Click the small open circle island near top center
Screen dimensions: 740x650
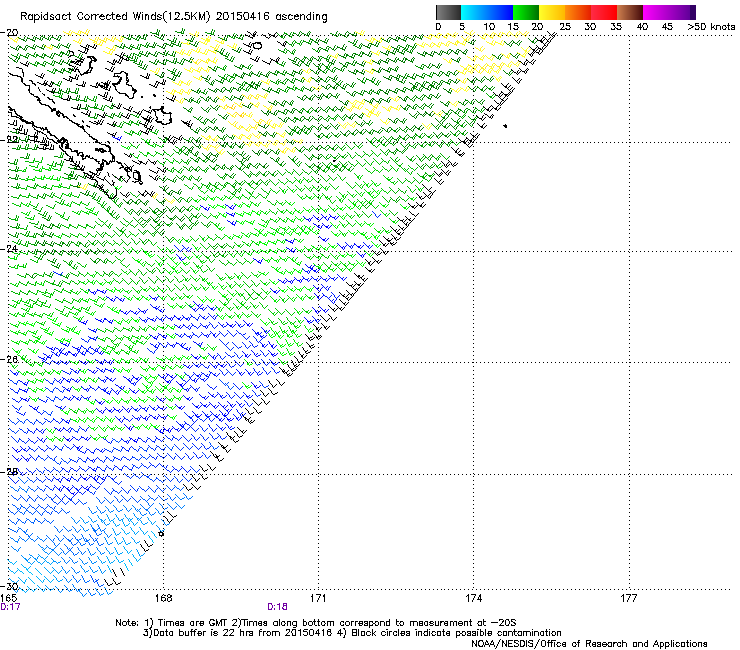258,45
